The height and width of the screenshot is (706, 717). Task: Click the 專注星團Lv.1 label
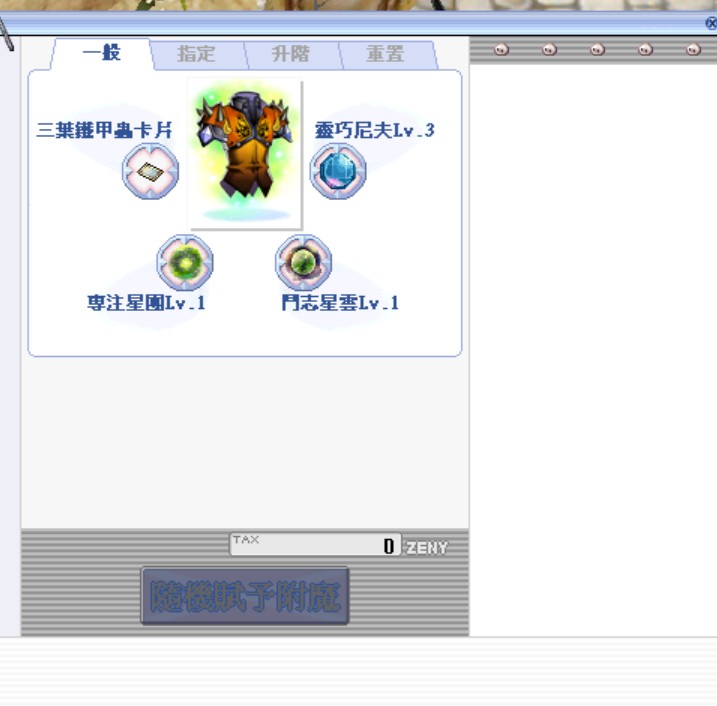click(x=146, y=303)
